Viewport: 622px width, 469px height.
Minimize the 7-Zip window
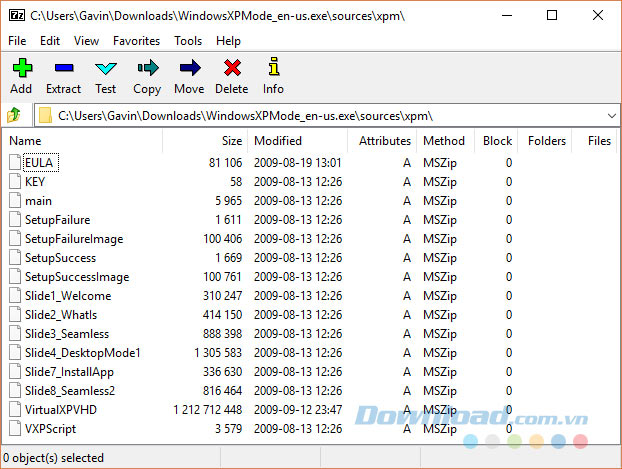pos(507,16)
